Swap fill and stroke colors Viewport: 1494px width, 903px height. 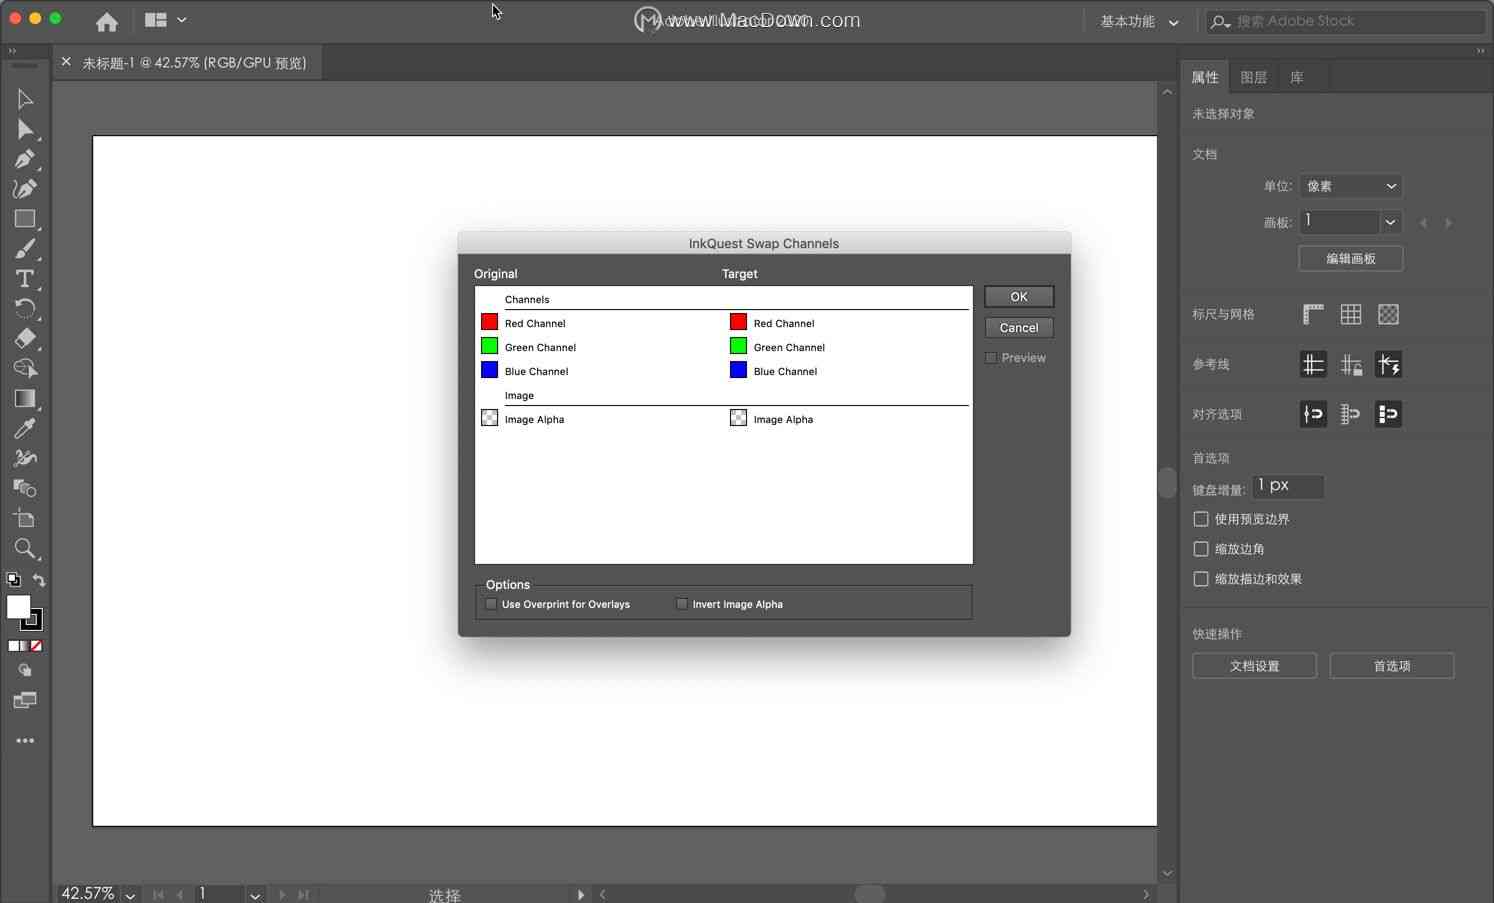[39, 580]
